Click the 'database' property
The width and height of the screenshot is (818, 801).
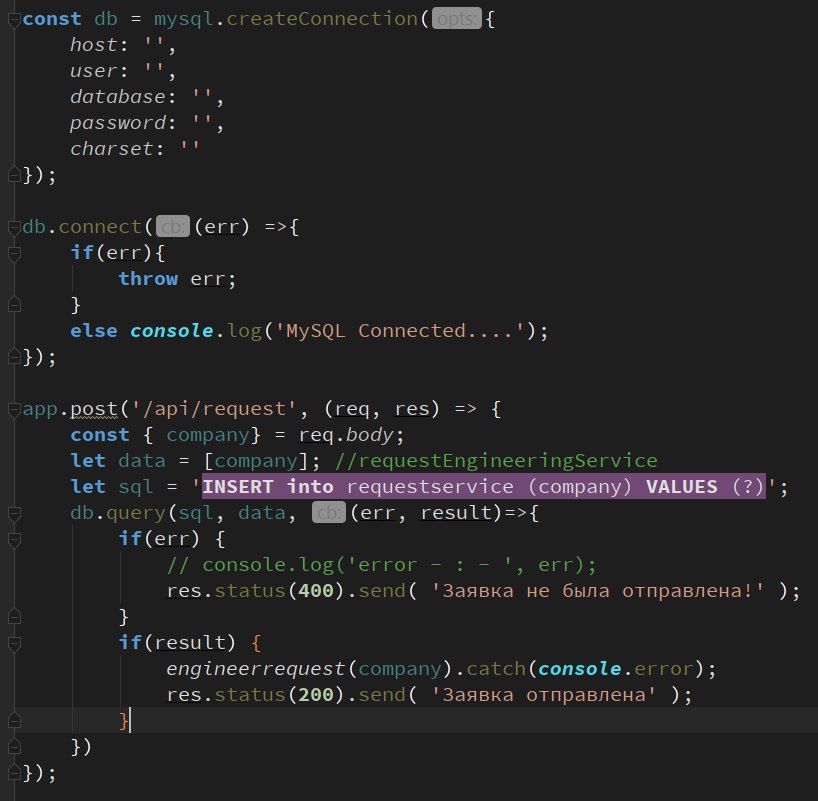click(x=118, y=97)
